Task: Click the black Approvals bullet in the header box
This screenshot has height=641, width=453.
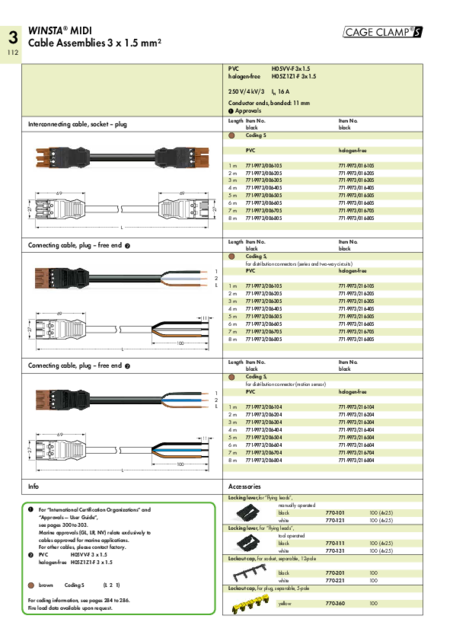Action: click(231, 111)
